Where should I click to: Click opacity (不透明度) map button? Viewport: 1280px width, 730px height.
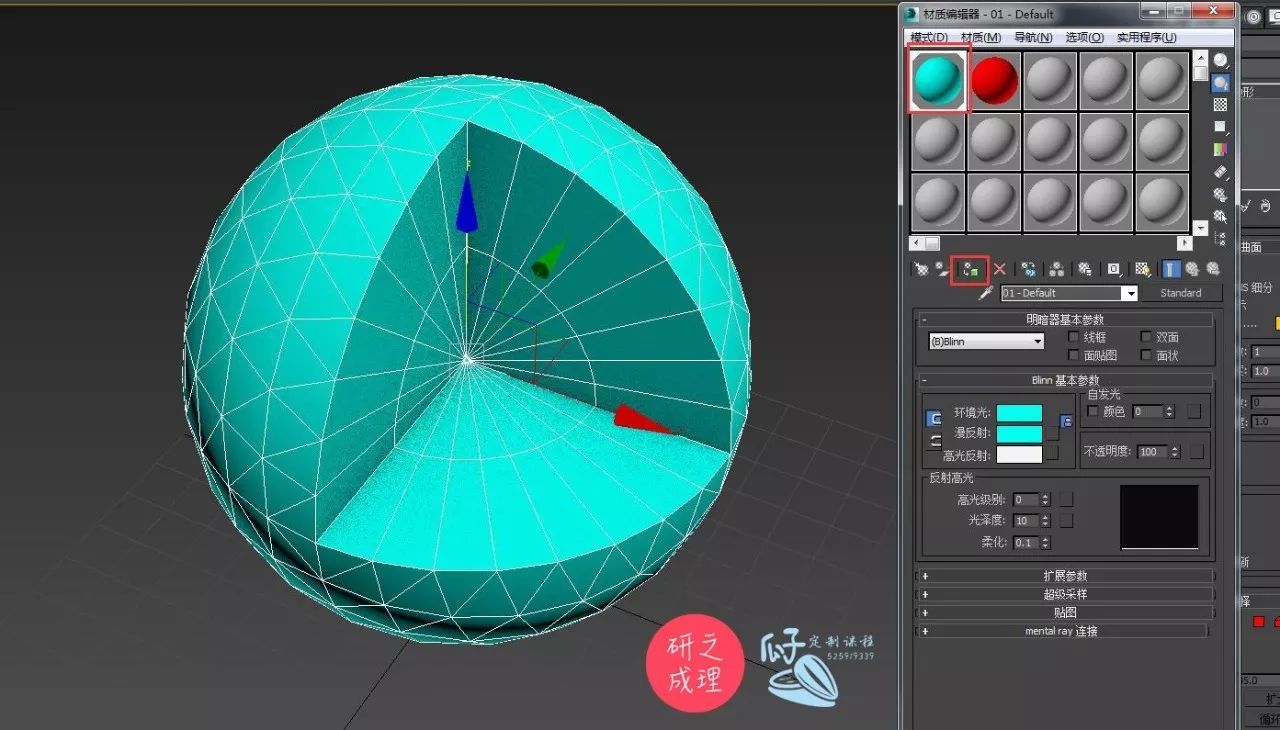[1196, 452]
